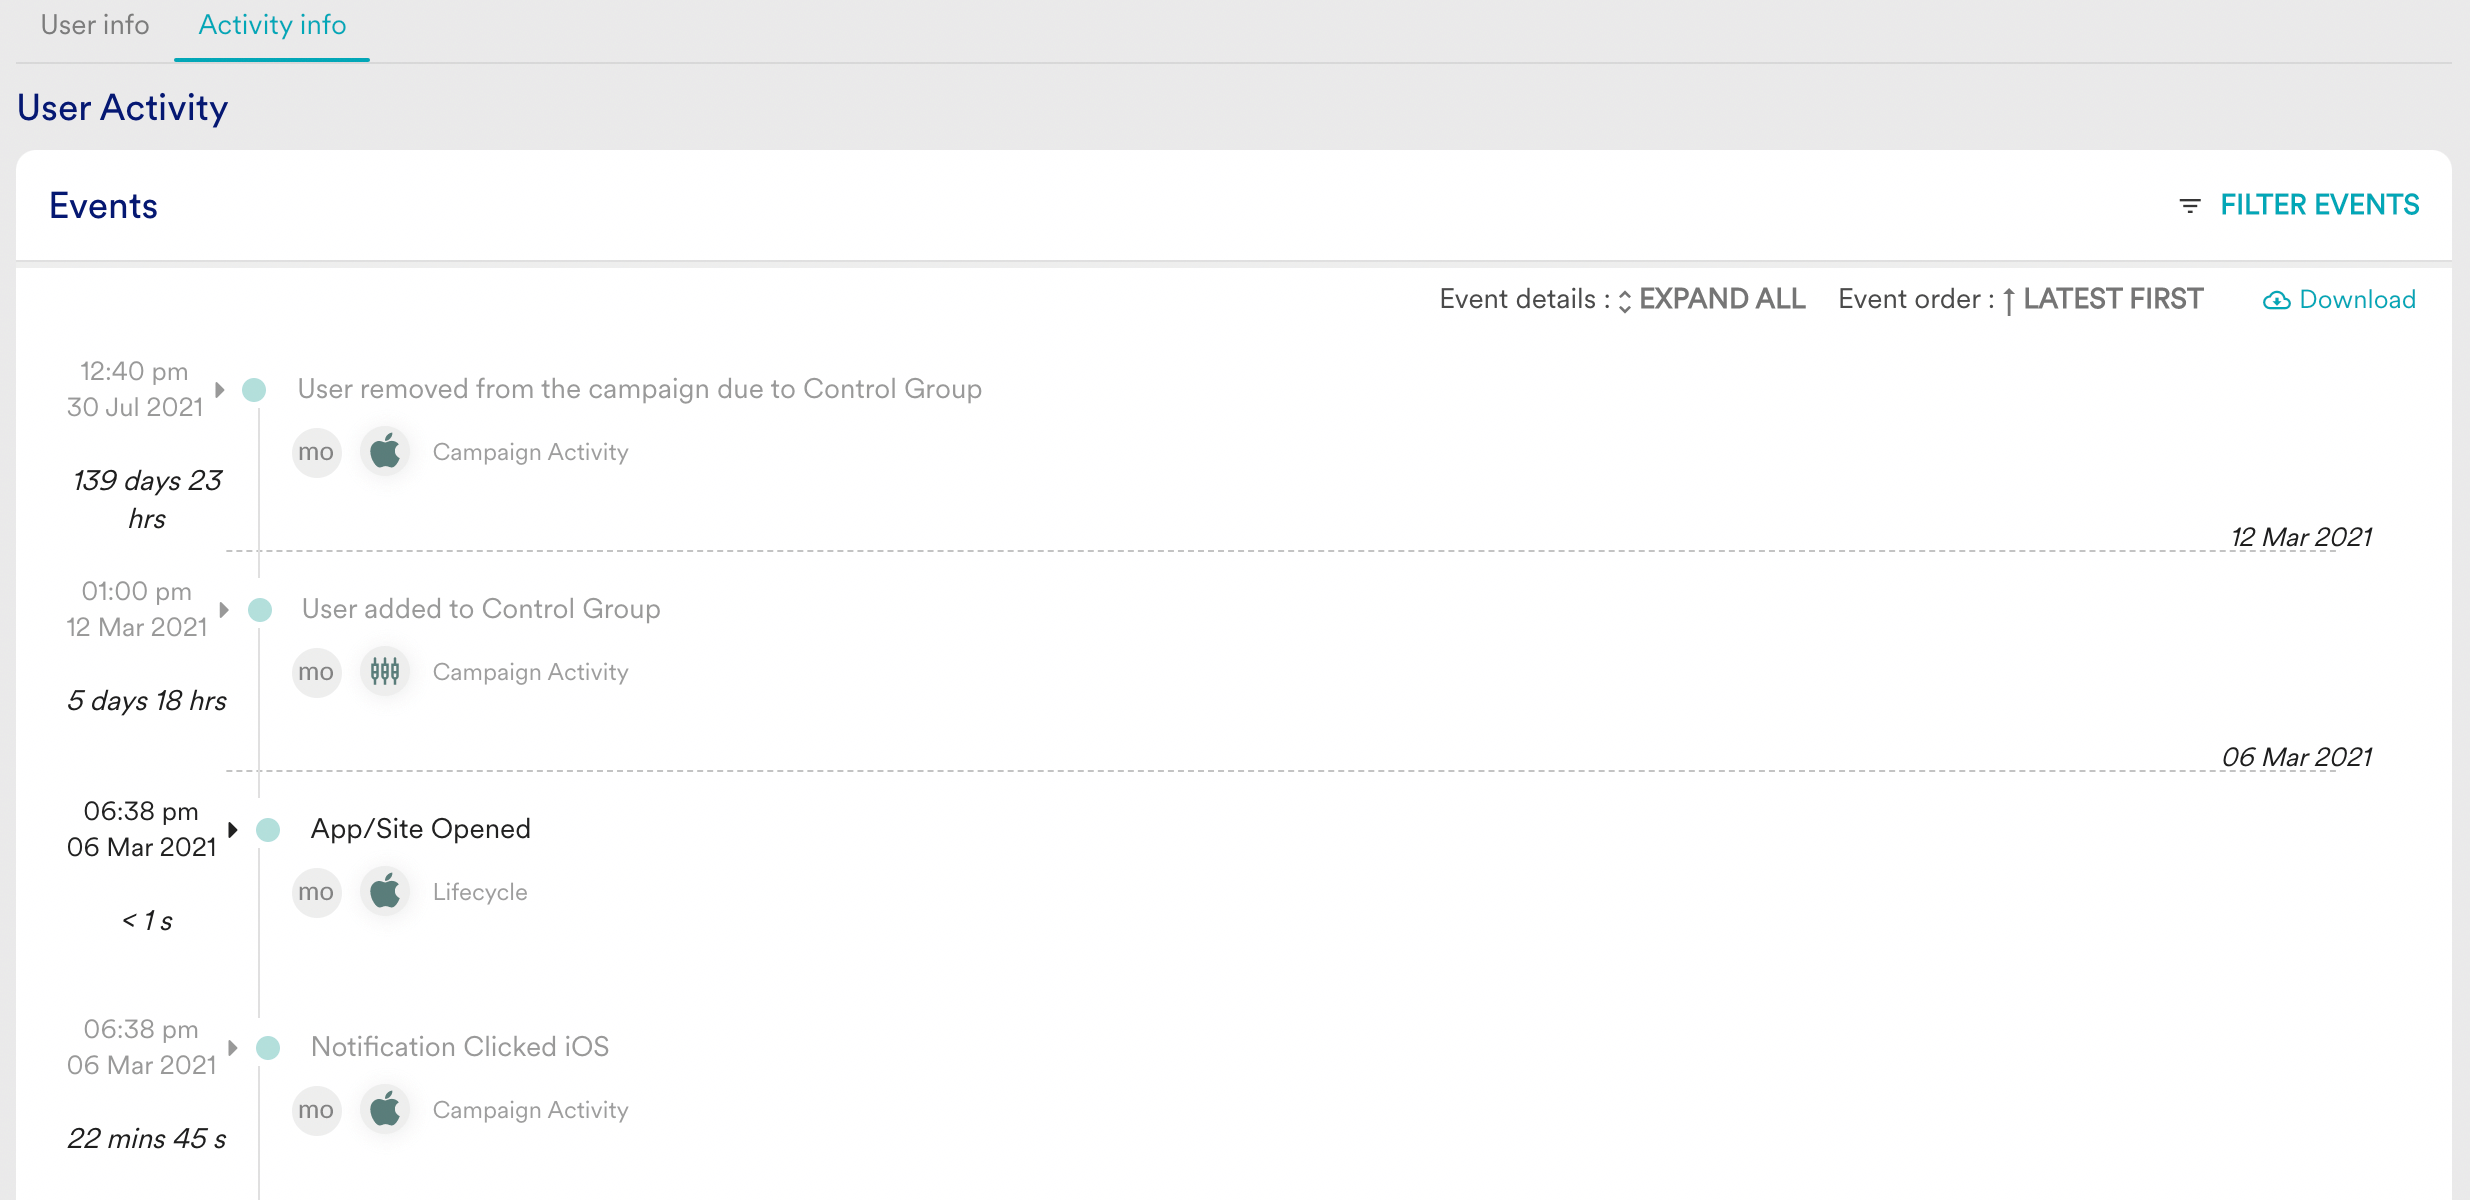
Task: Click the cloud download icon
Action: pyautogui.click(x=2276, y=301)
